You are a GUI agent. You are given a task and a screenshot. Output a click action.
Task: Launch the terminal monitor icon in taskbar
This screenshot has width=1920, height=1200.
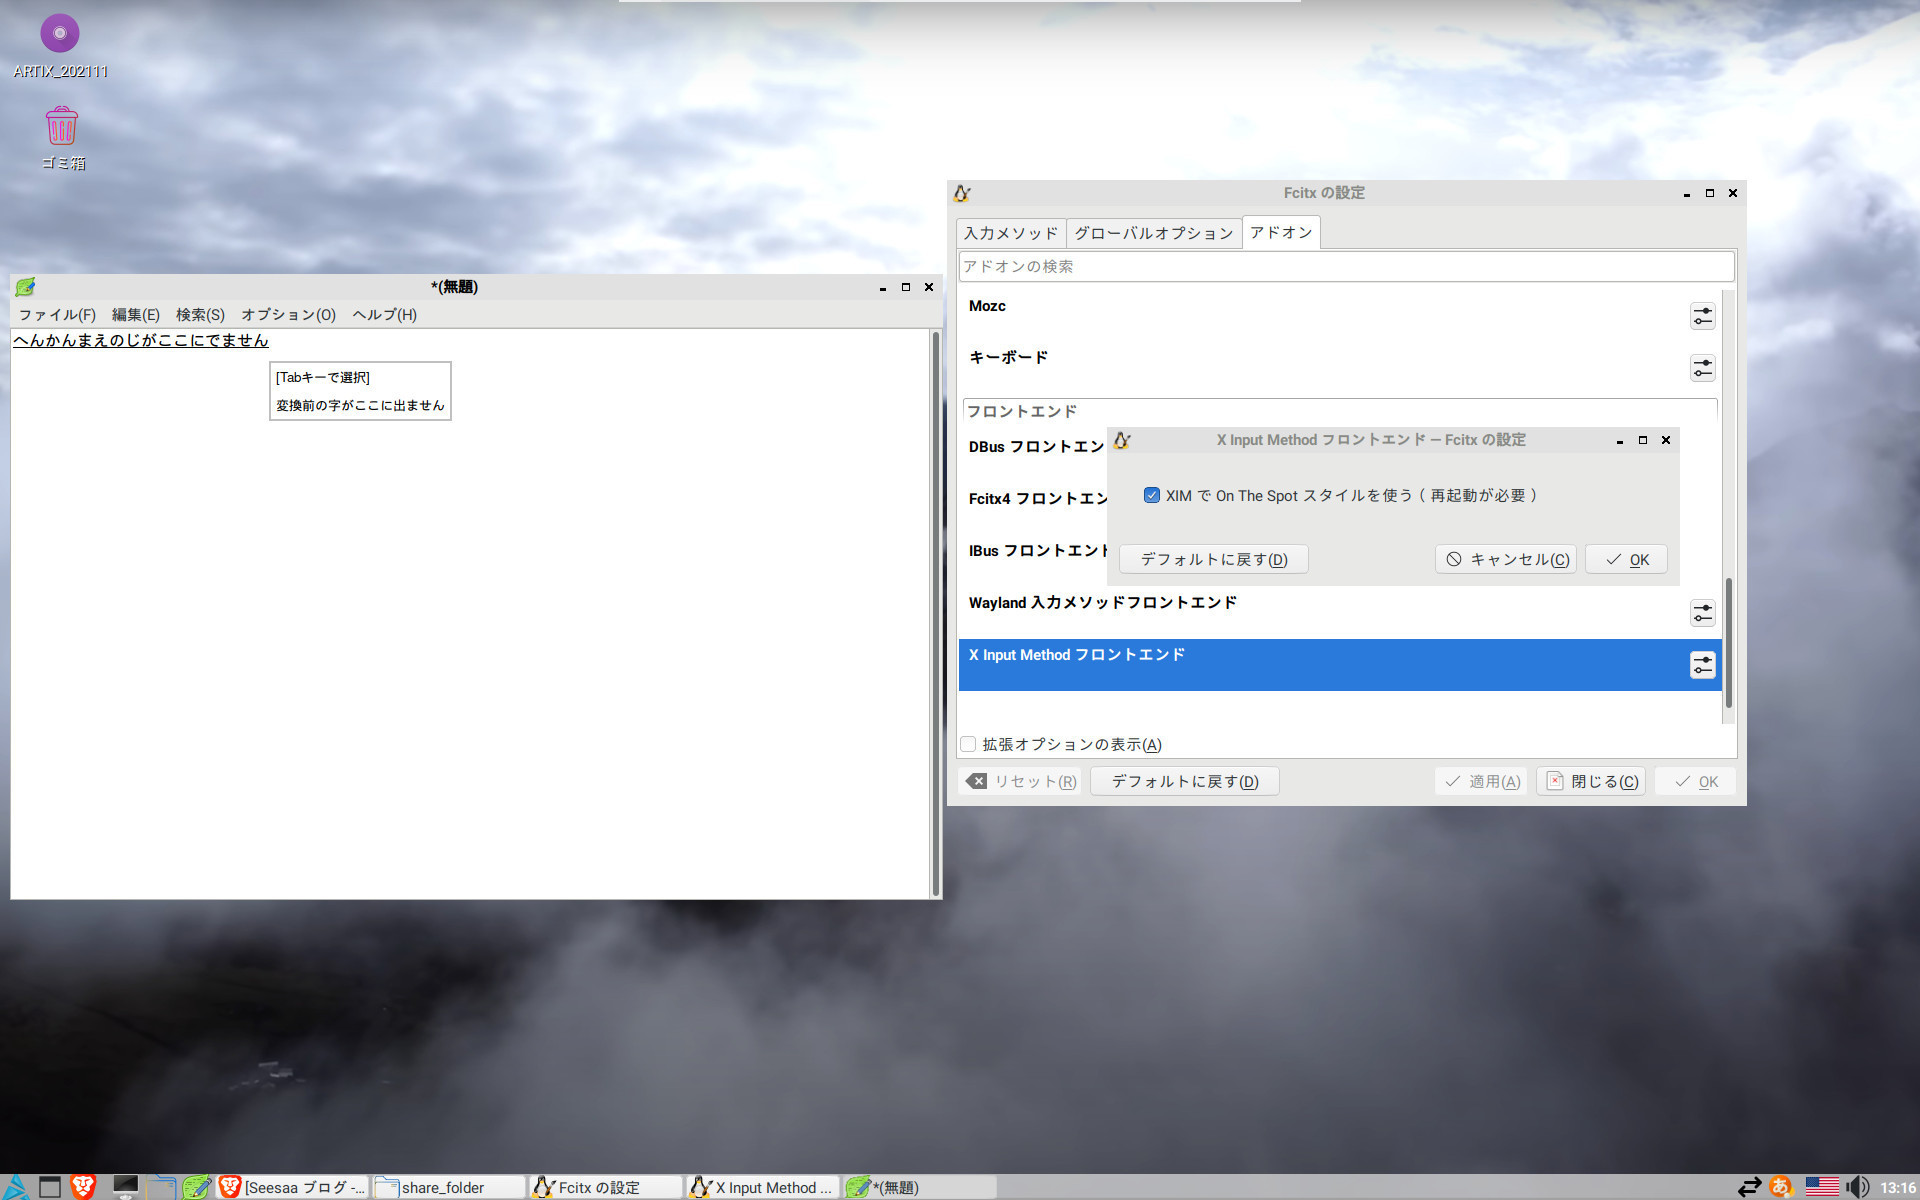point(125,1187)
